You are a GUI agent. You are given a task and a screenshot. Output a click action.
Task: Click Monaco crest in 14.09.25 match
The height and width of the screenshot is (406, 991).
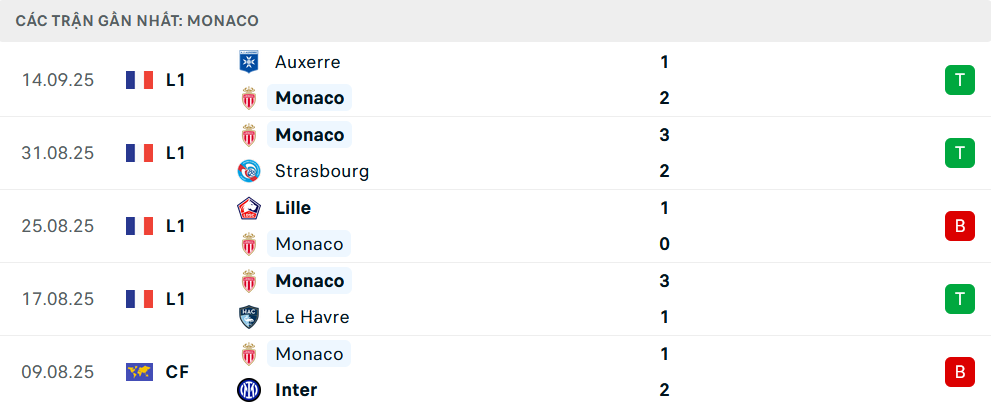click(247, 98)
